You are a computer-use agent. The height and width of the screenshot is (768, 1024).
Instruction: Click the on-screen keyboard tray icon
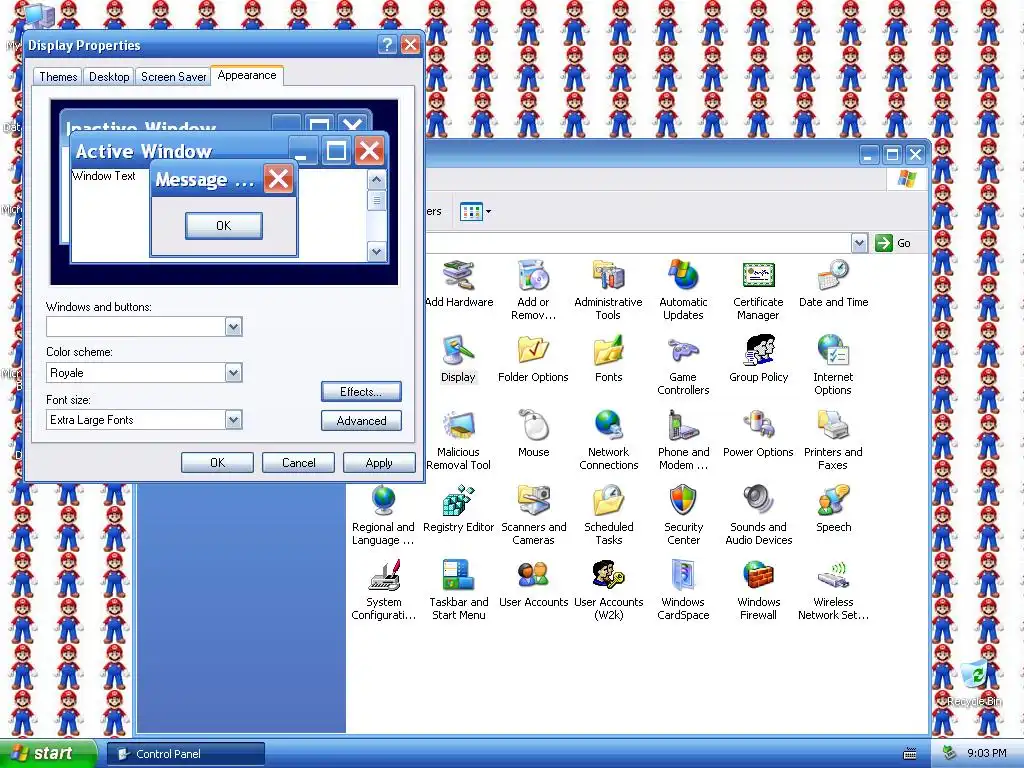[910, 754]
